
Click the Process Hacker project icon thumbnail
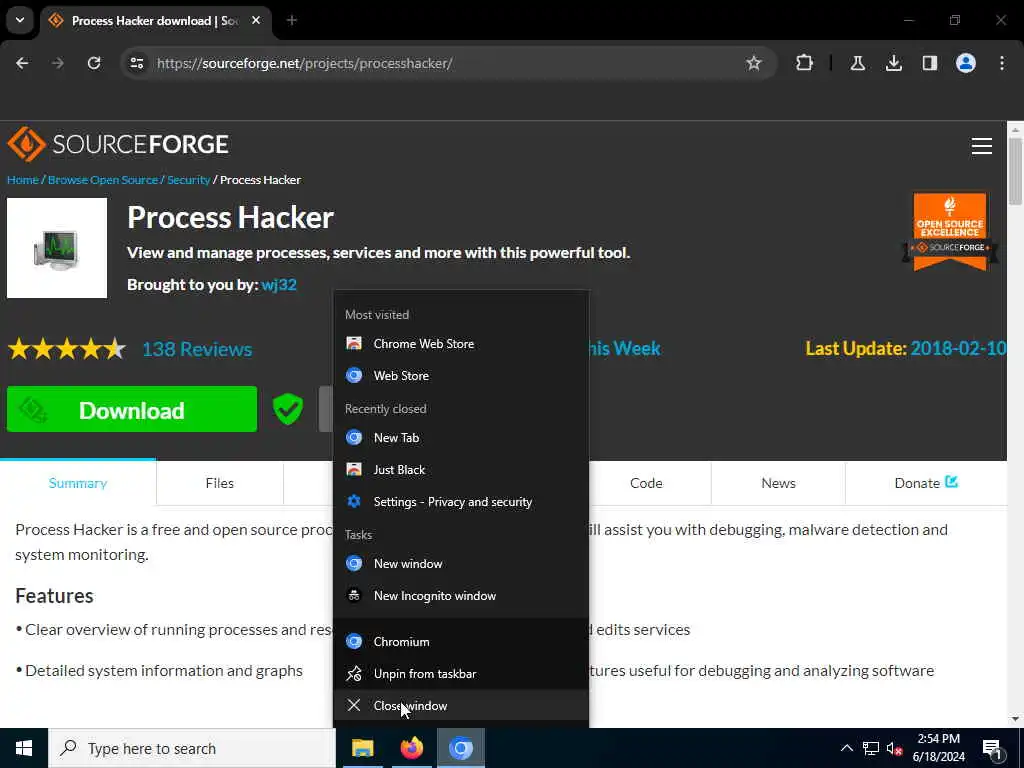57,248
